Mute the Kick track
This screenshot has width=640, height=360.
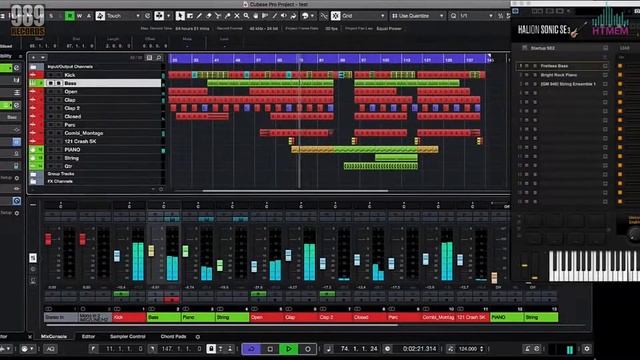coord(51,75)
